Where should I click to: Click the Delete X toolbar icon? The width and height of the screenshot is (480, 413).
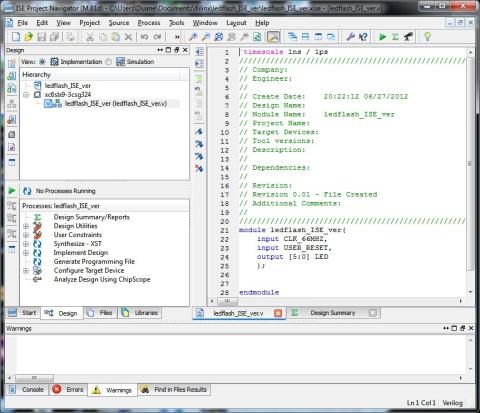[x=128, y=36]
